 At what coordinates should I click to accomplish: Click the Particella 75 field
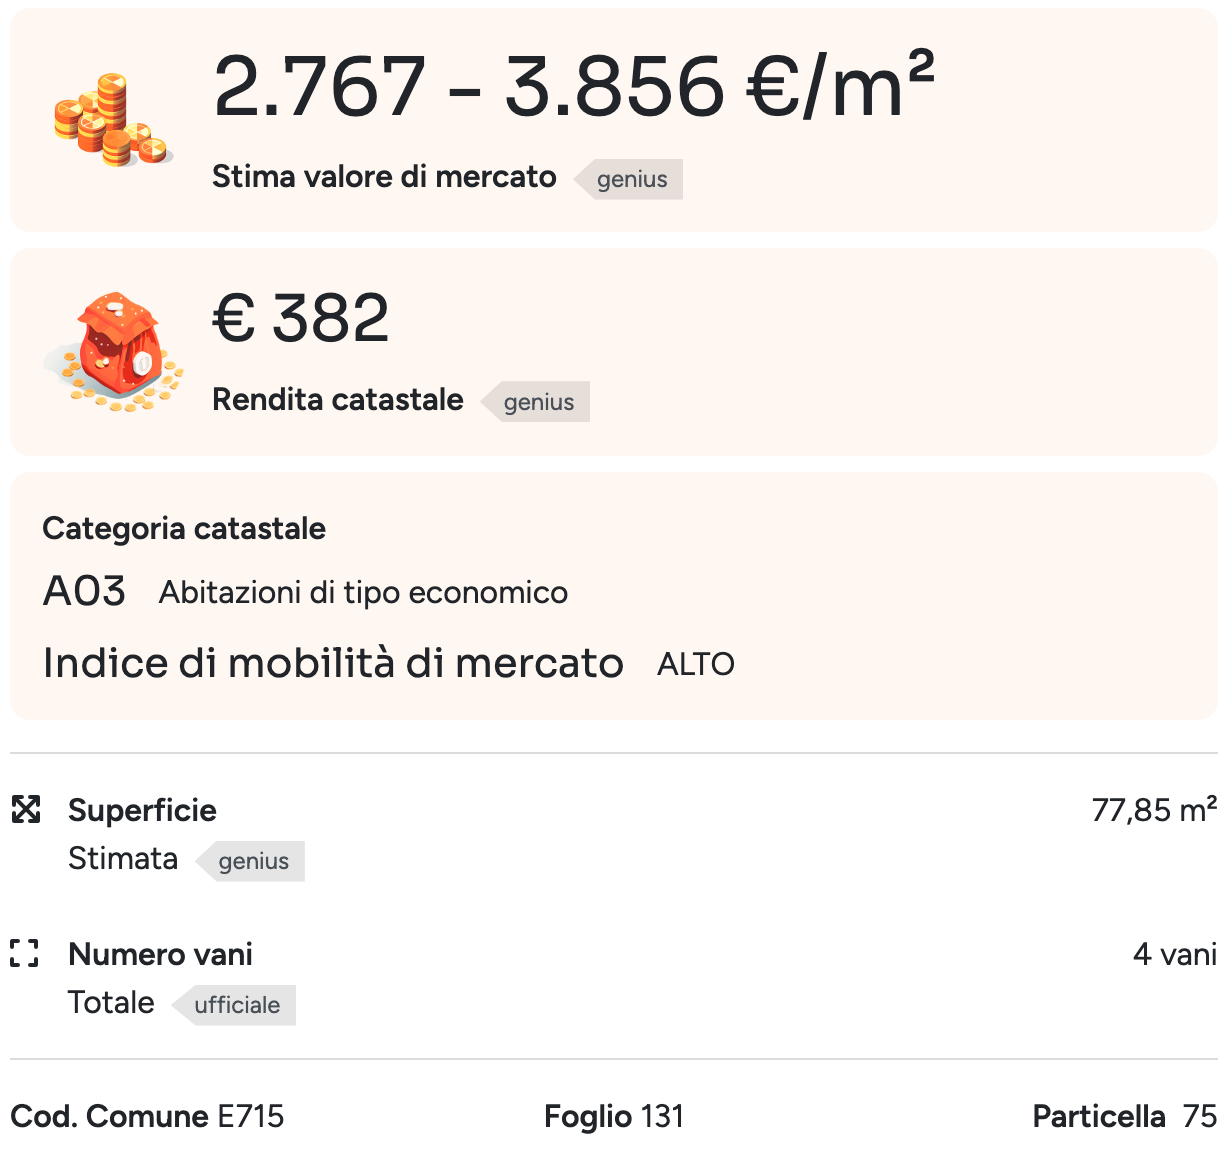click(x=1124, y=1116)
